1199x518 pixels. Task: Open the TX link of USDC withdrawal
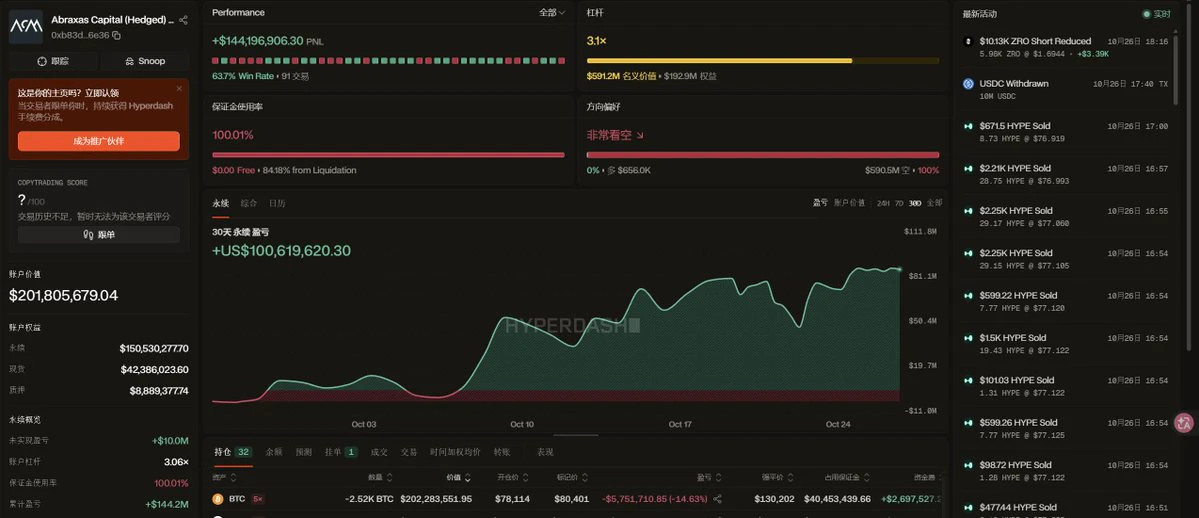[x=1163, y=83]
